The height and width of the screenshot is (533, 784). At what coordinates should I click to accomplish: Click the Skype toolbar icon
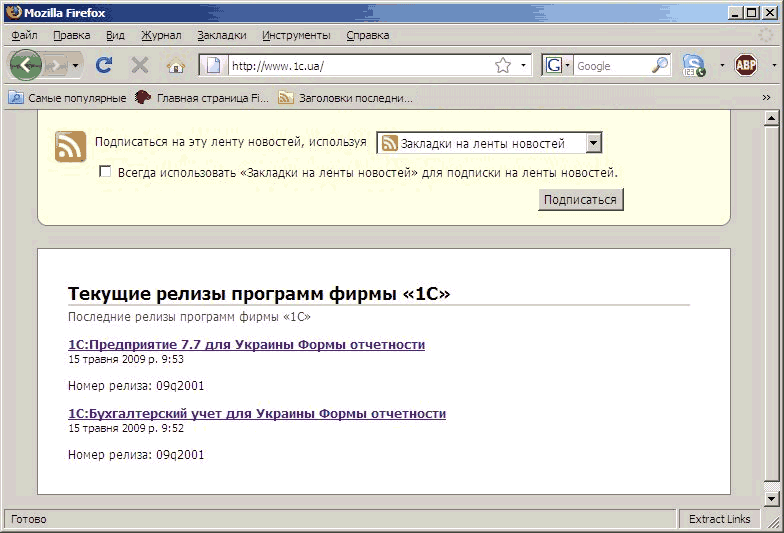(694, 66)
